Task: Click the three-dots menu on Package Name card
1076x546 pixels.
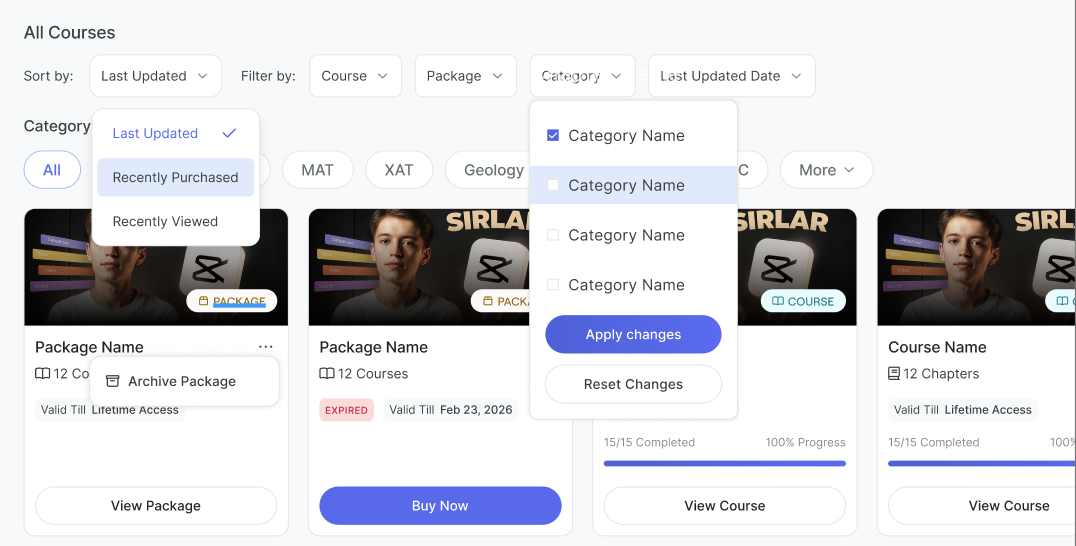Action: click(x=265, y=347)
